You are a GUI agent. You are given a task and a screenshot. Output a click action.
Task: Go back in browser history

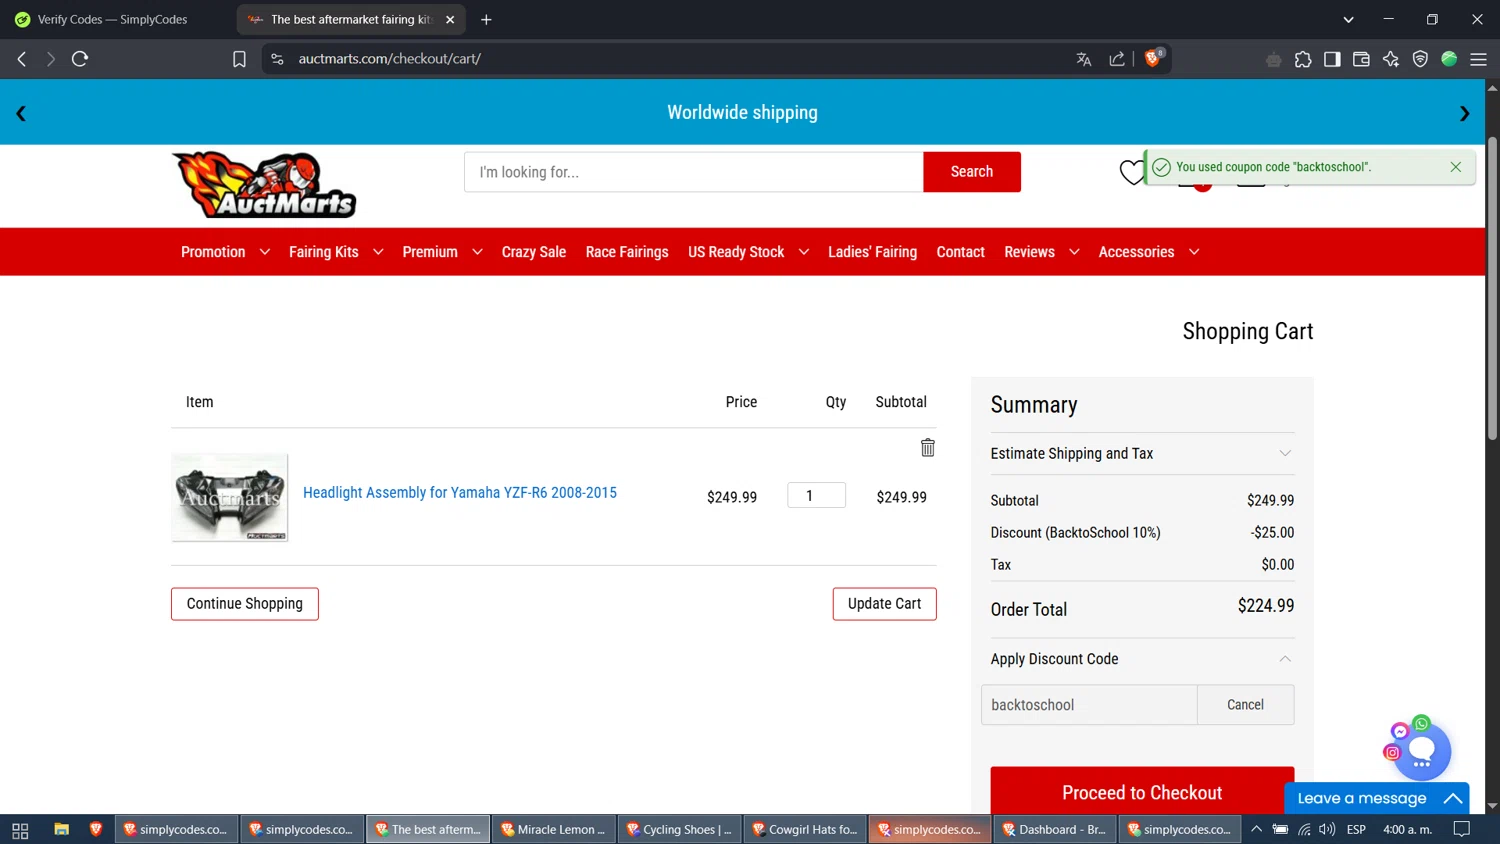[x=22, y=59]
